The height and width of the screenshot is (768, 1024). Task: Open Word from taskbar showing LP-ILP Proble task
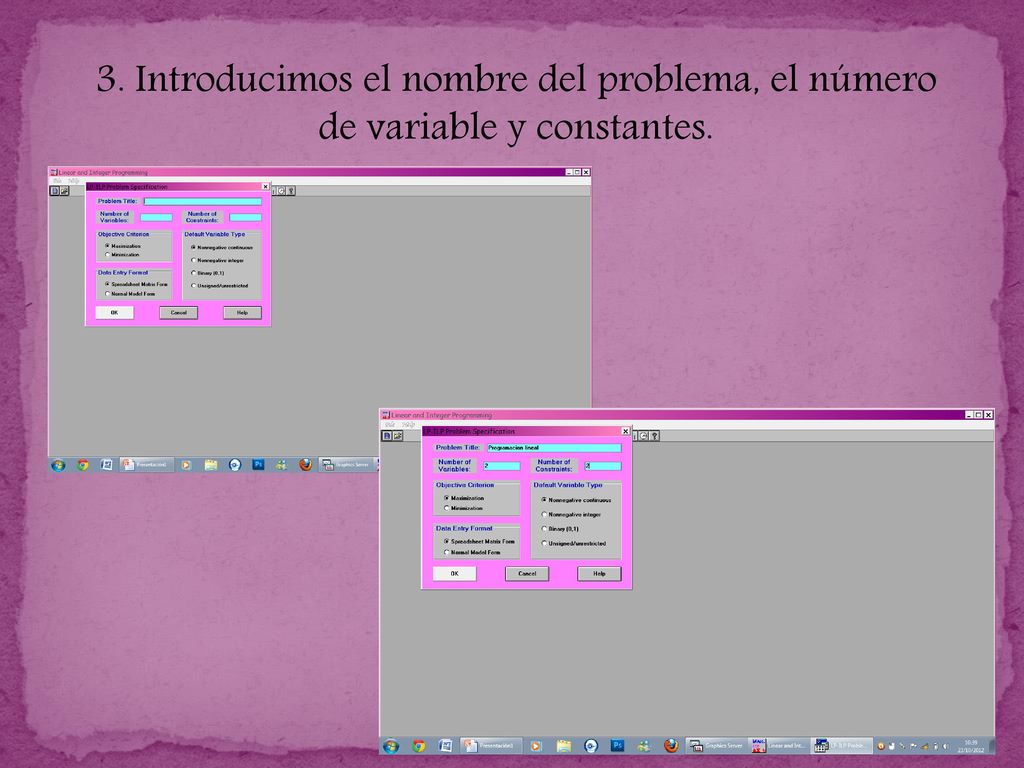pyautogui.click(x=445, y=746)
